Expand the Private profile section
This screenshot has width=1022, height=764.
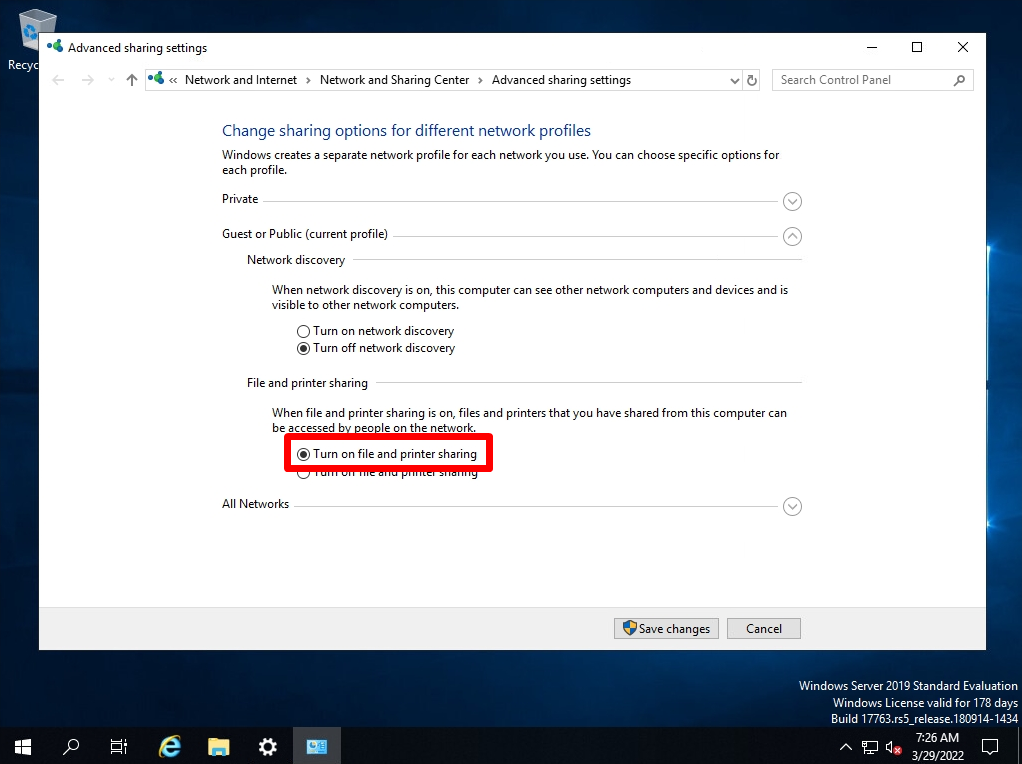(x=792, y=201)
